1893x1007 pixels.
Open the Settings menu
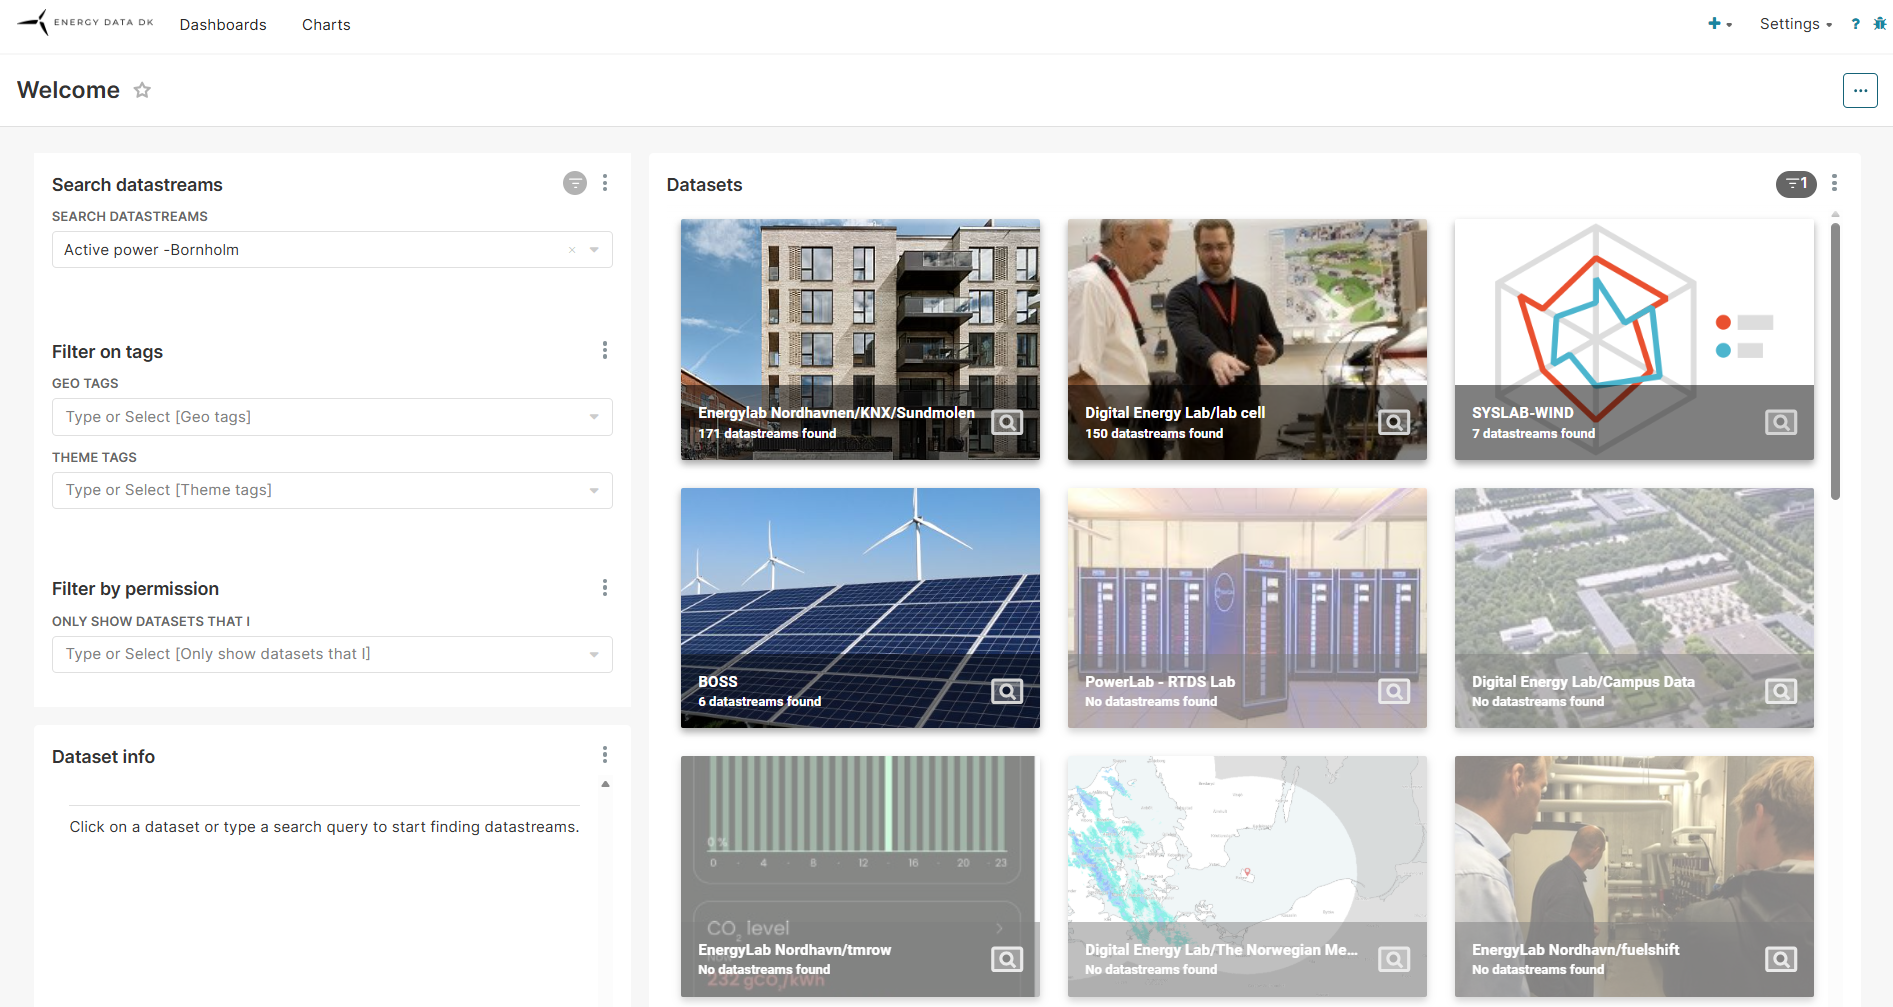(1795, 24)
